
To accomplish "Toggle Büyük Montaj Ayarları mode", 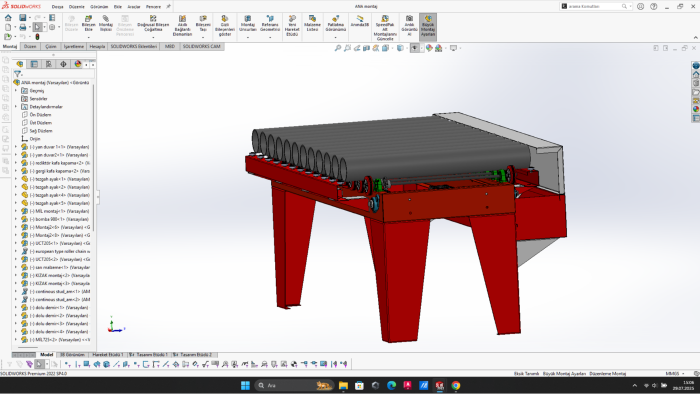I will pos(428,27).
